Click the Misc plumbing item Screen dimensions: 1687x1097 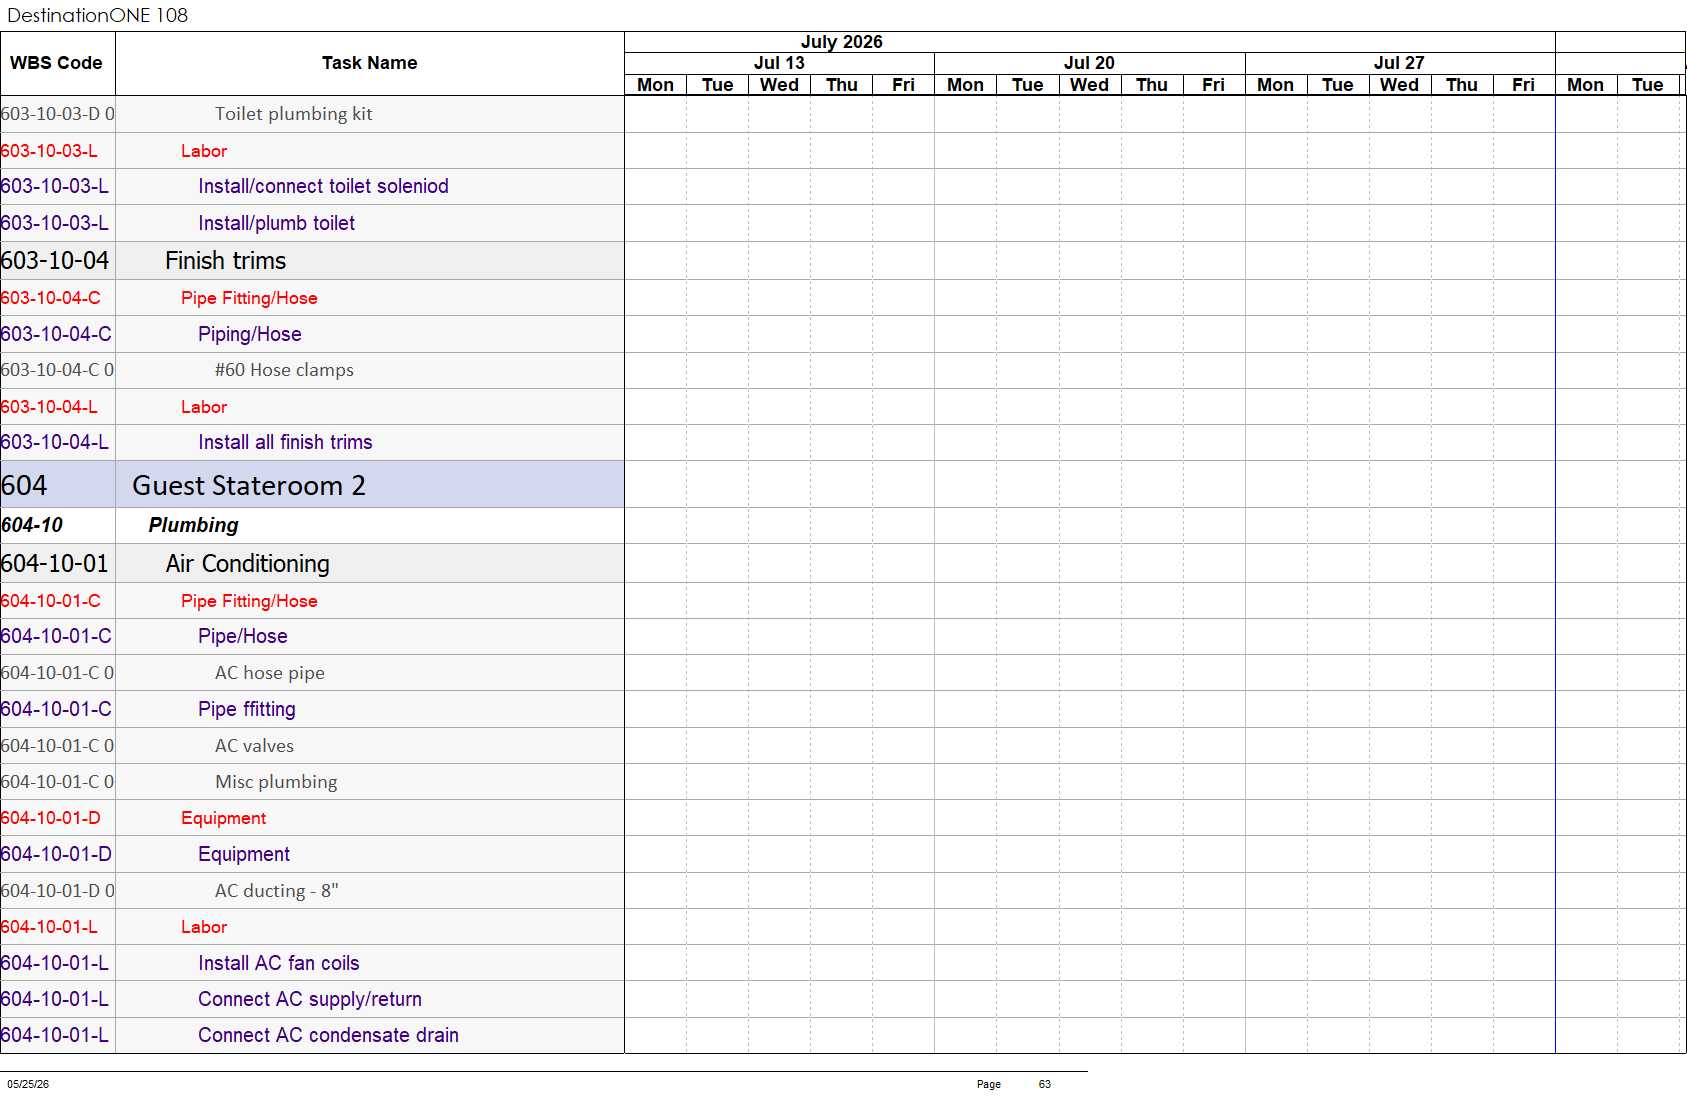click(x=276, y=782)
